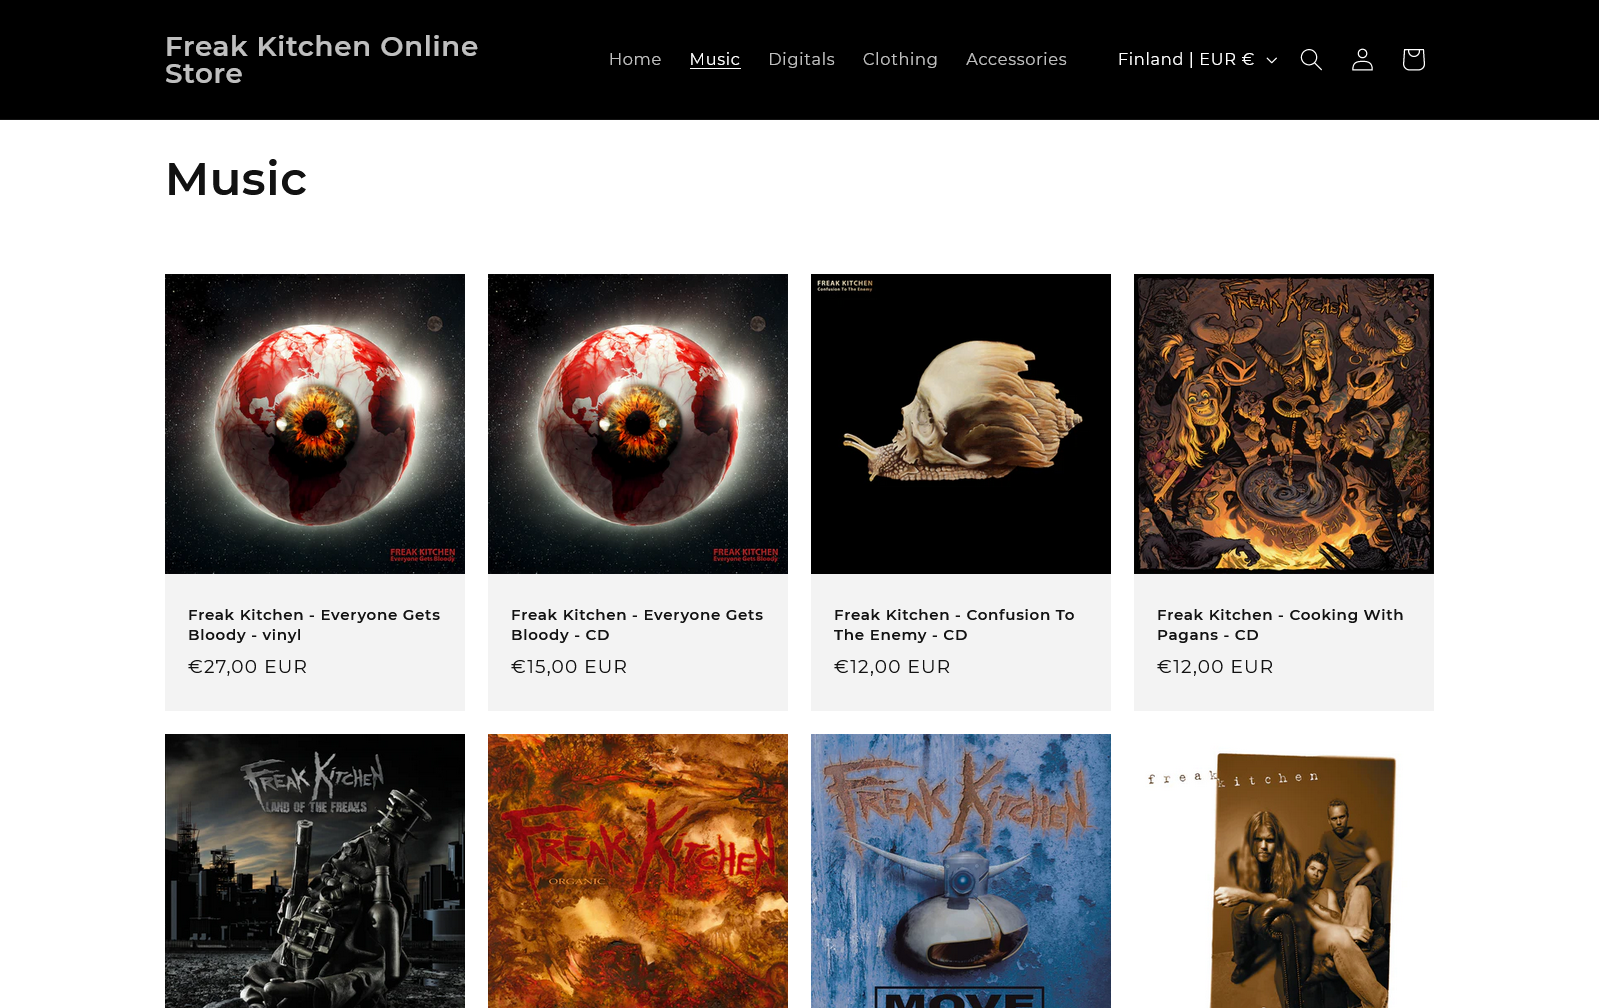
Task: Open Everyone Gets Bloody vinyl product link
Action: [314, 625]
